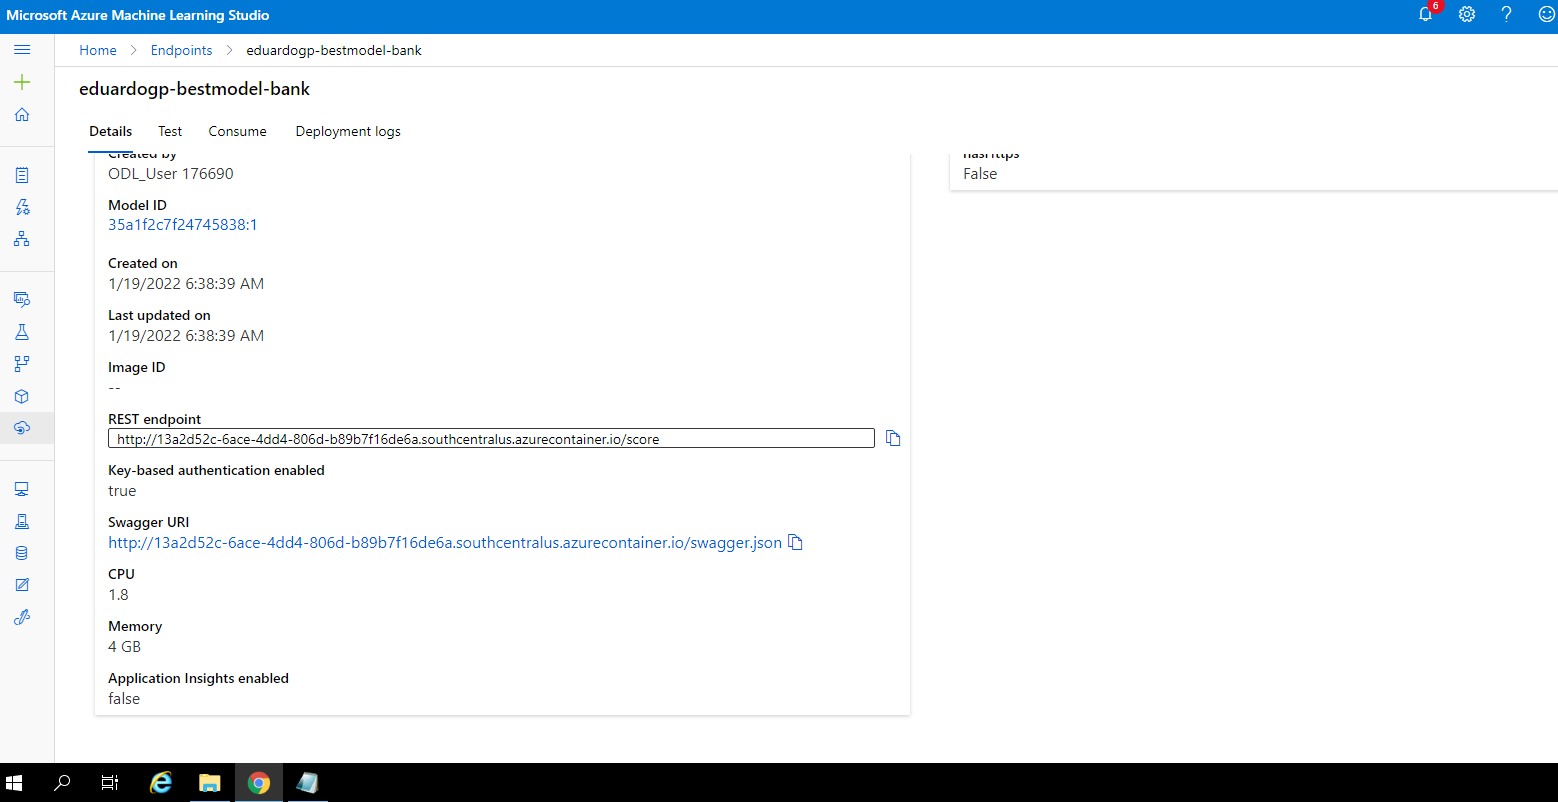Open the settings gear icon

pyautogui.click(x=1467, y=15)
